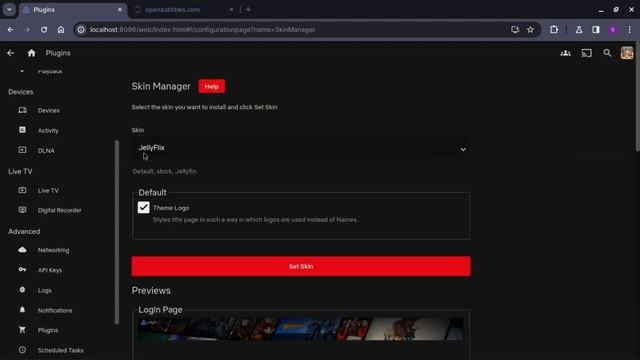This screenshot has width=640, height=360.
Task: Open Chrome three-dot menu
Action: (x=629, y=29)
